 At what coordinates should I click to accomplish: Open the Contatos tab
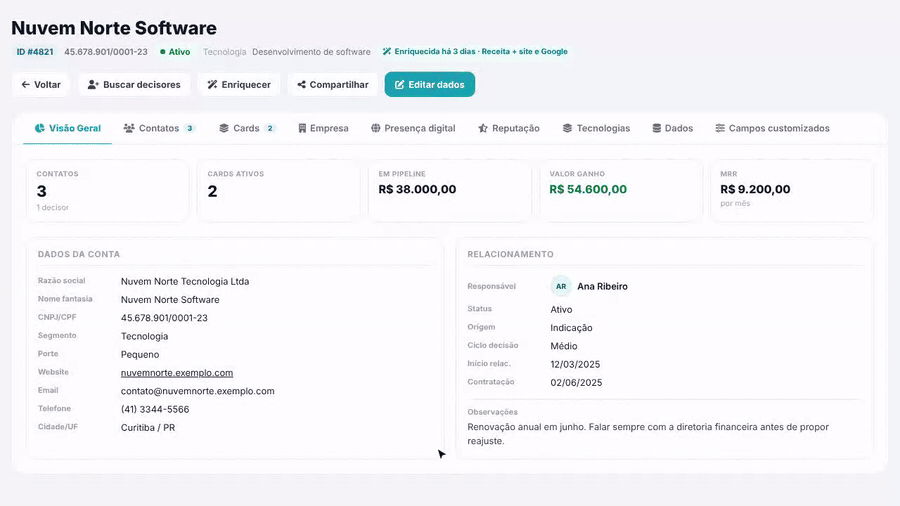159,128
